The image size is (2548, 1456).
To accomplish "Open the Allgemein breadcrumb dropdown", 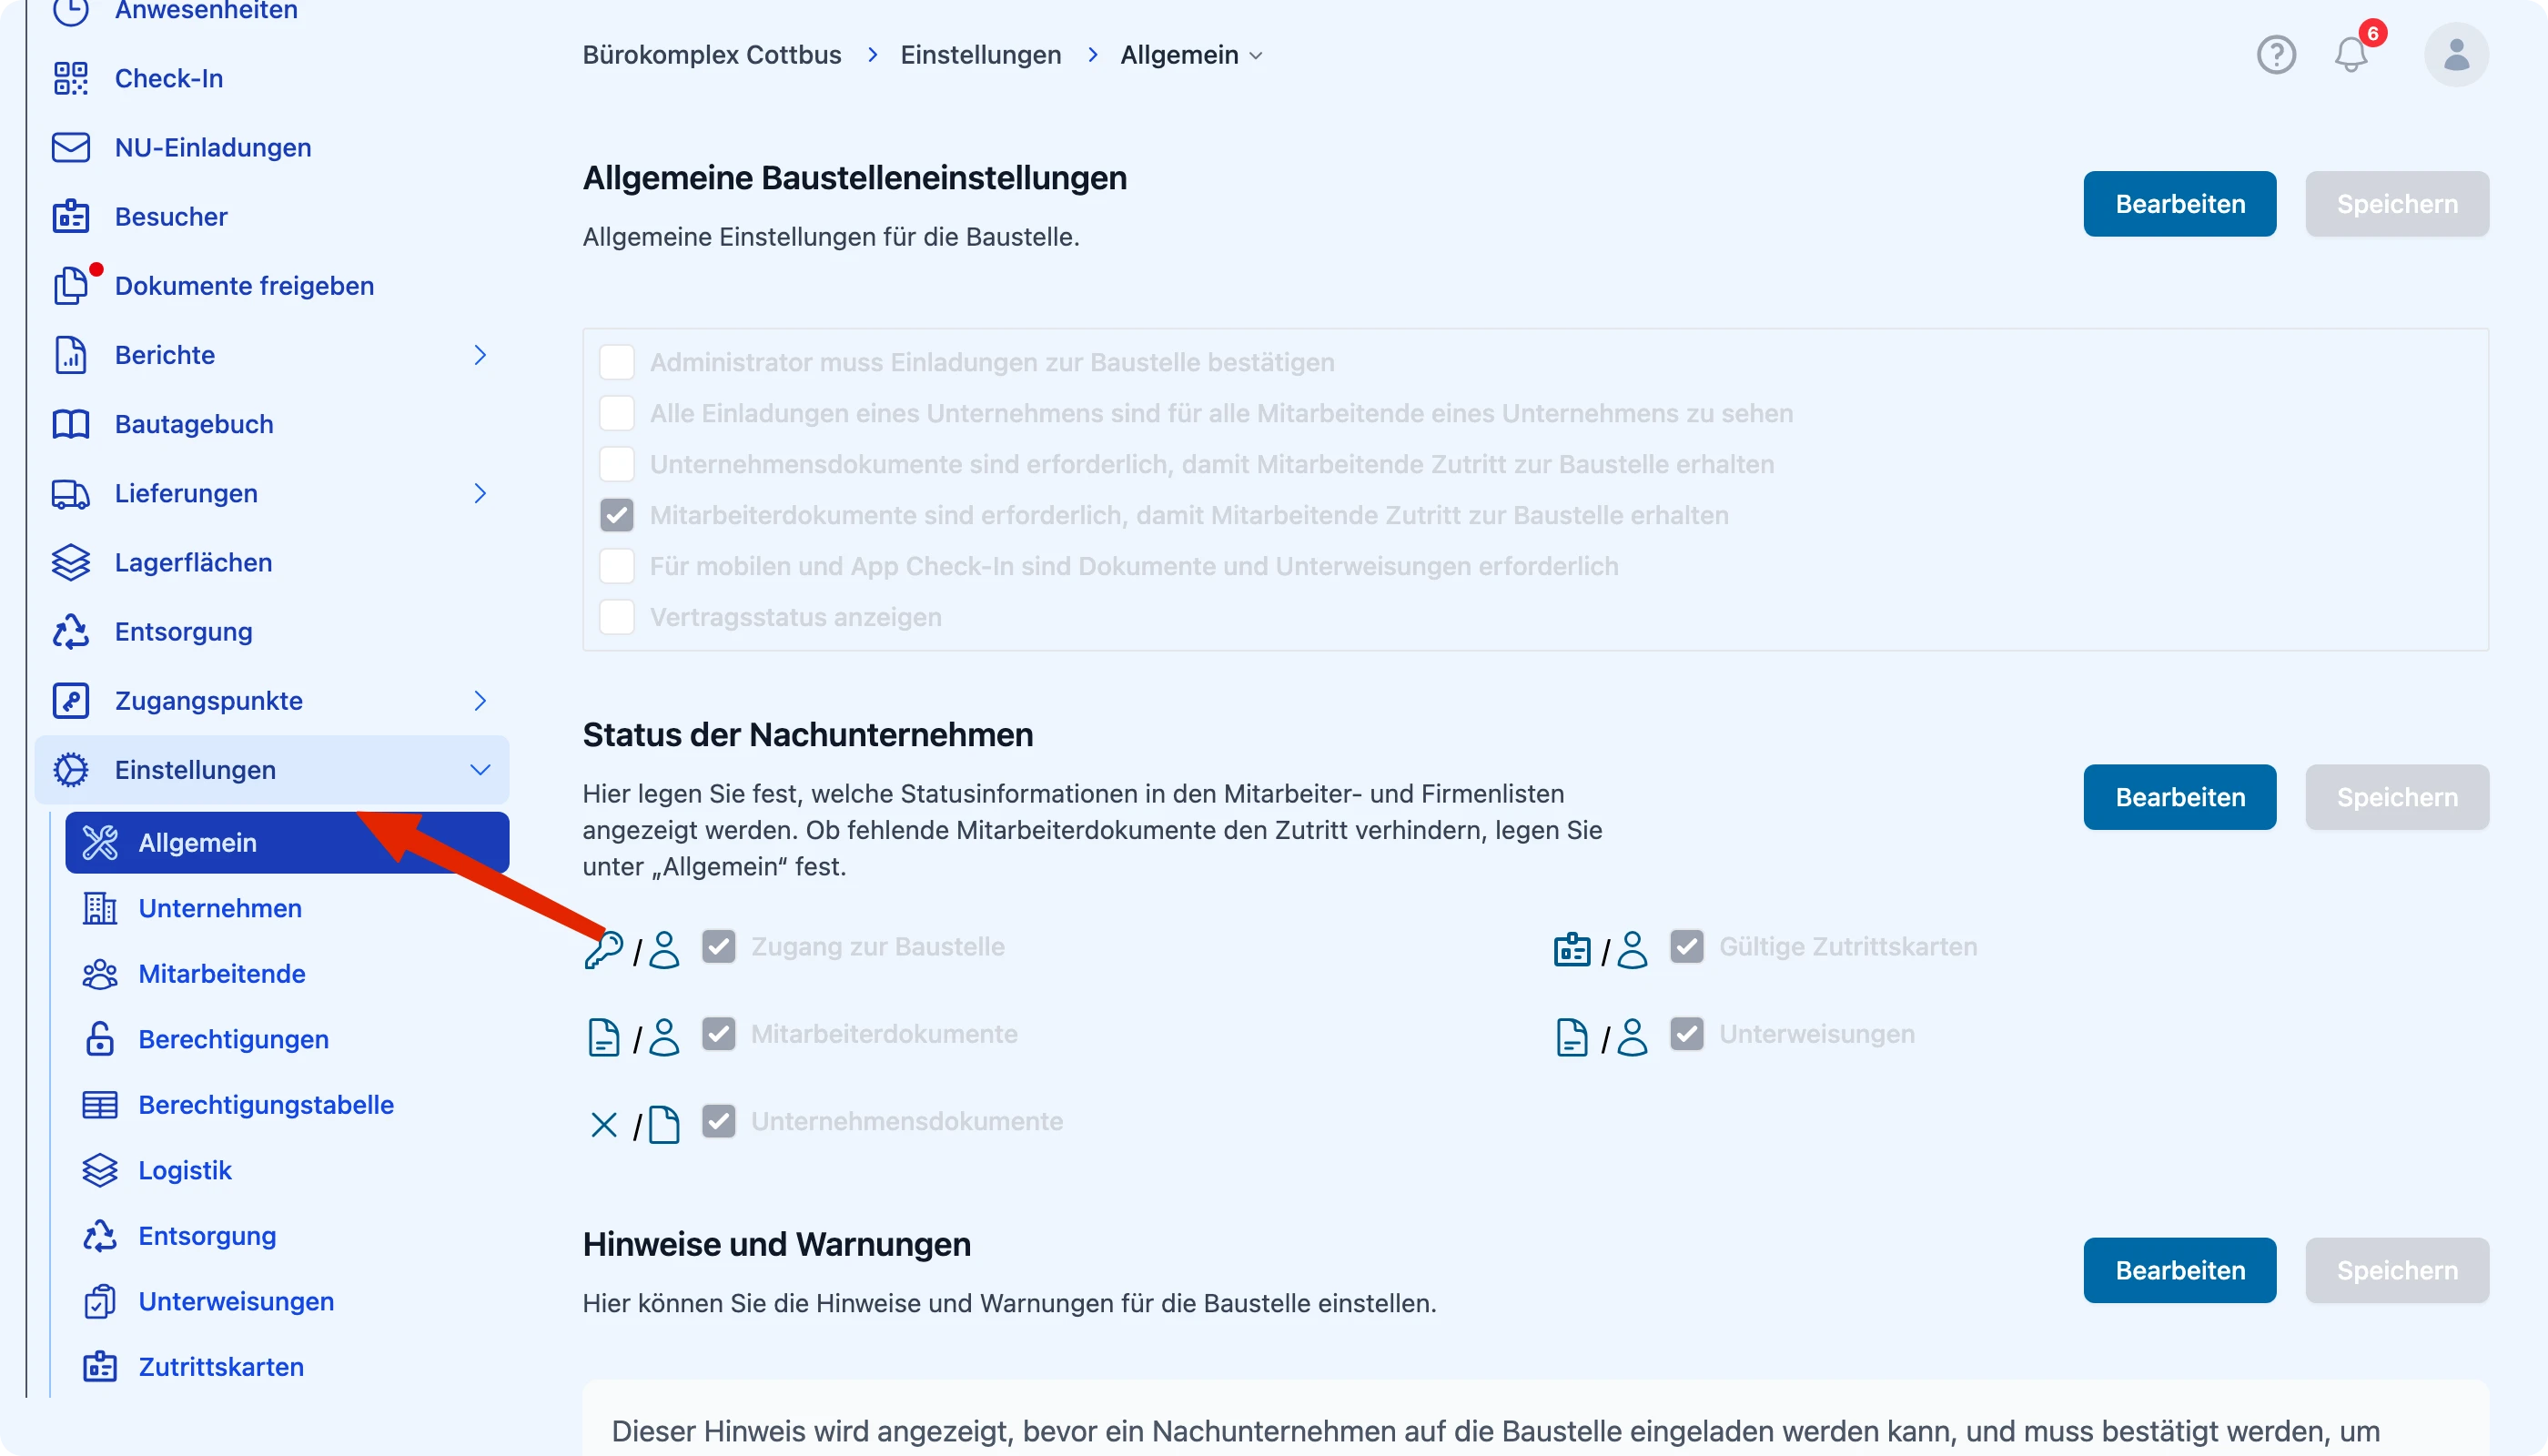I will [1191, 55].
